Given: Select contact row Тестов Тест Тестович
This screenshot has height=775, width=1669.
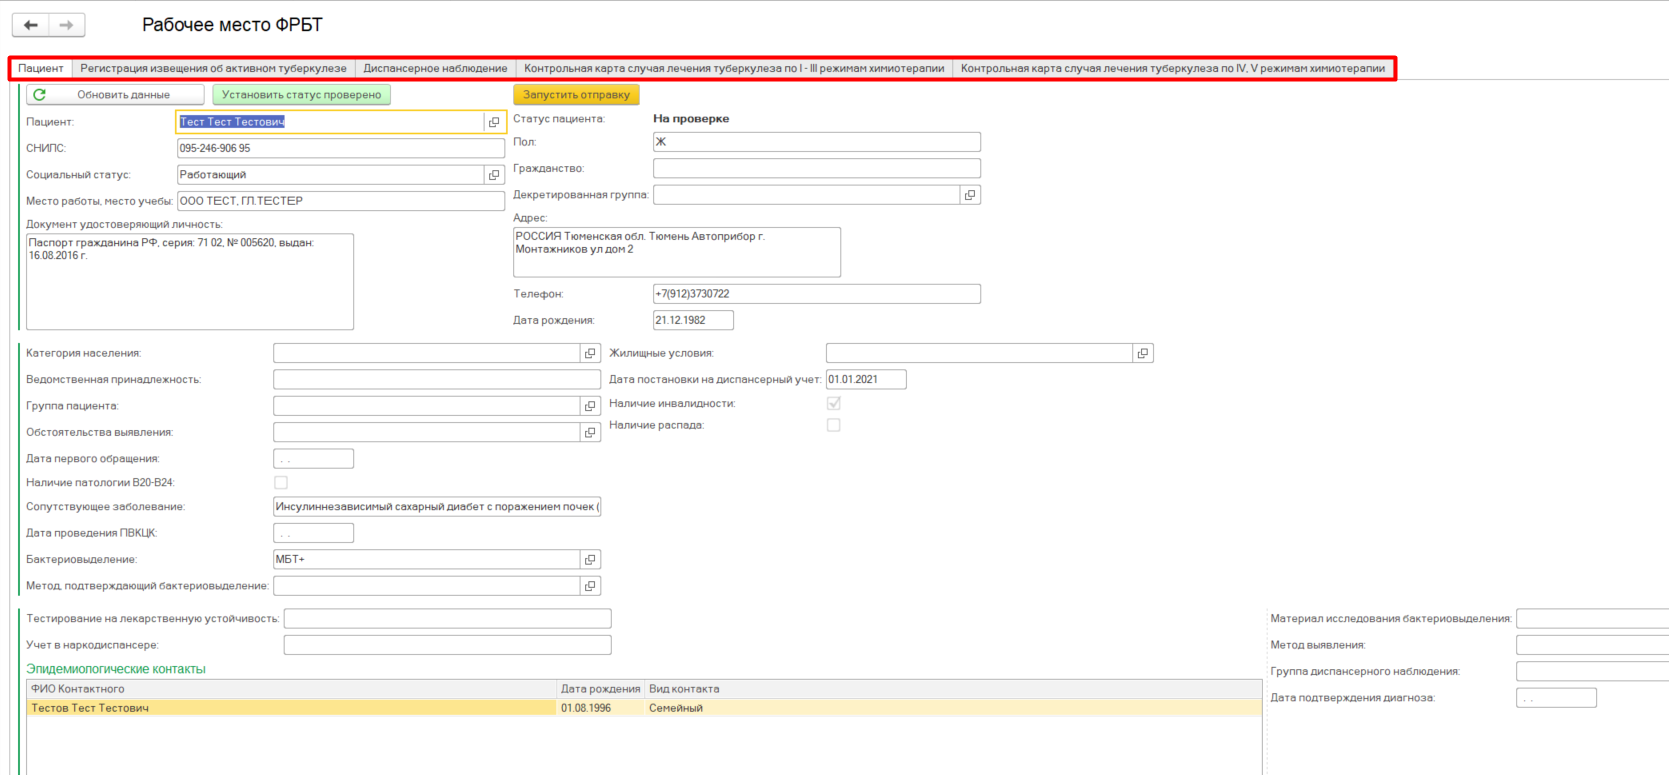Looking at the screenshot, I should [x=290, y=708].
